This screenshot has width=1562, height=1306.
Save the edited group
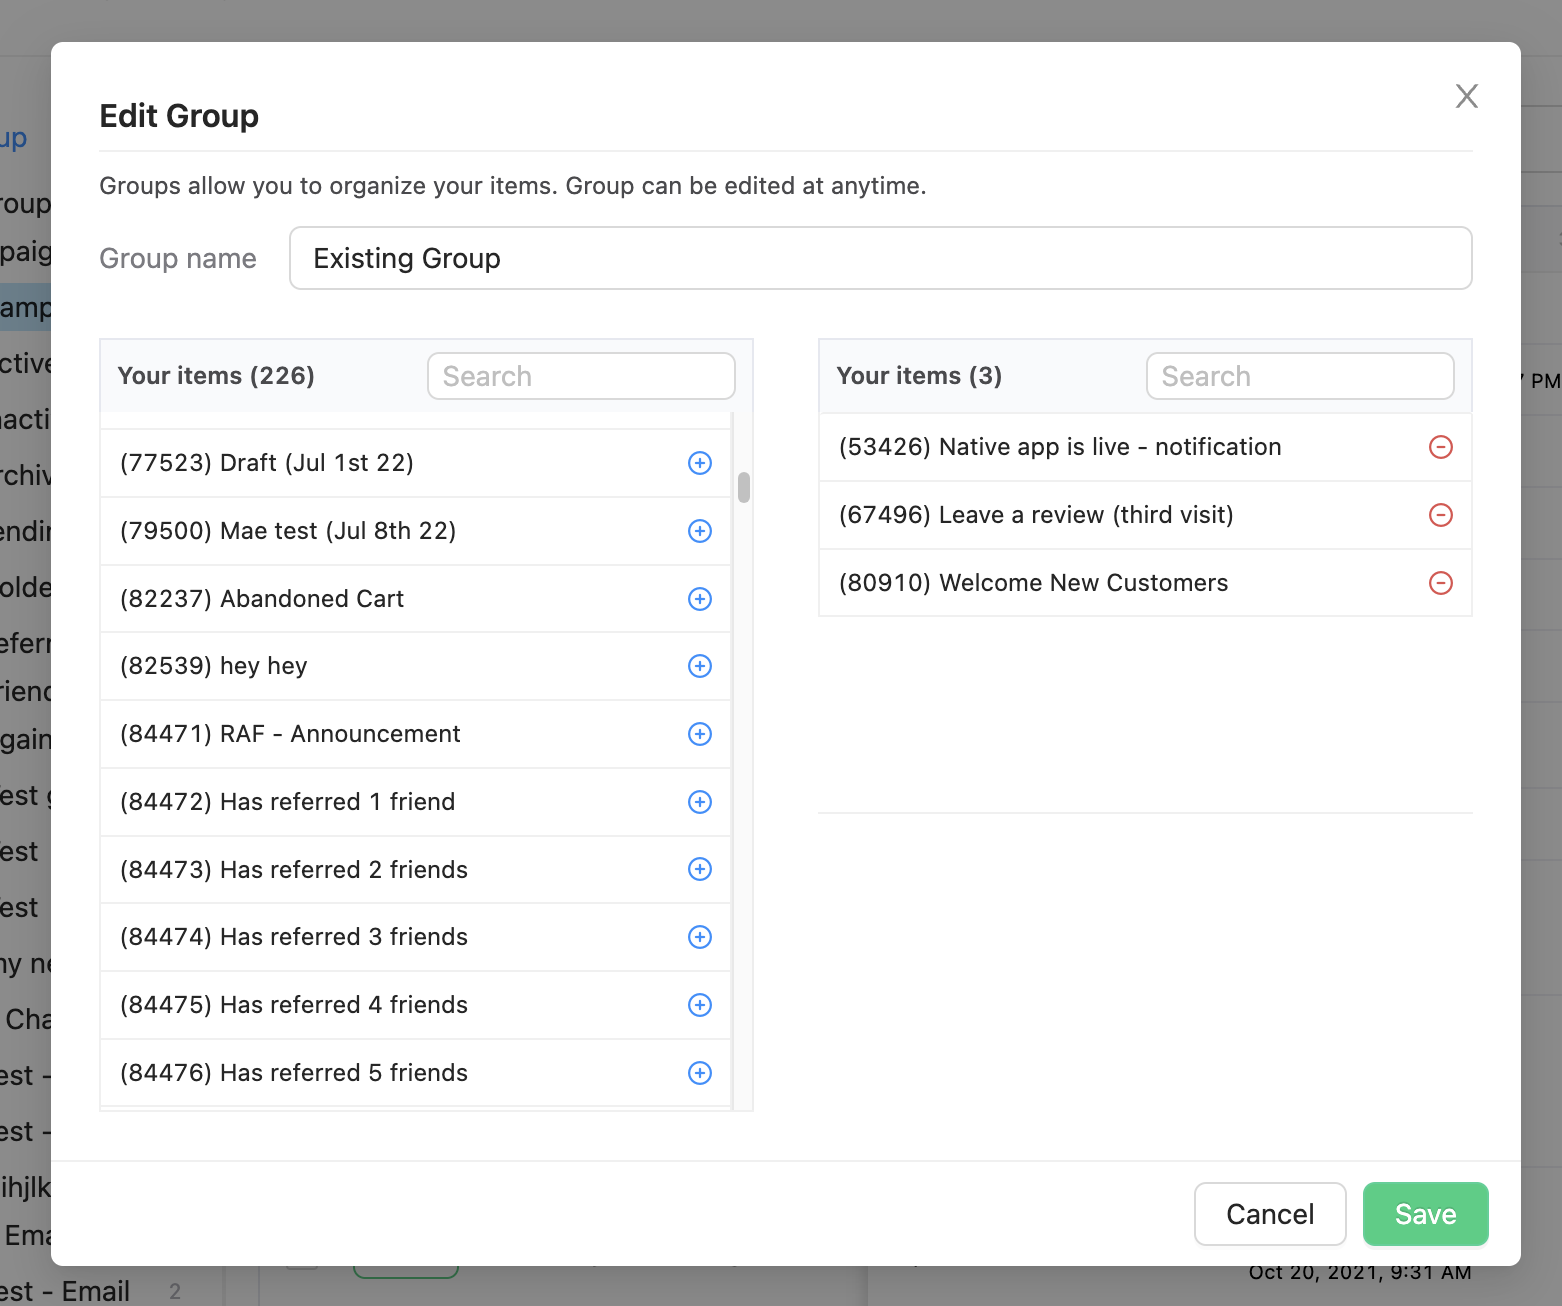click(1425, 1214)
